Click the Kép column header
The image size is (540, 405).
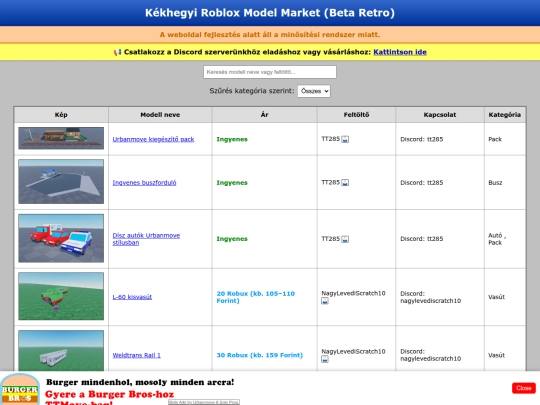[x=61, y=115]
